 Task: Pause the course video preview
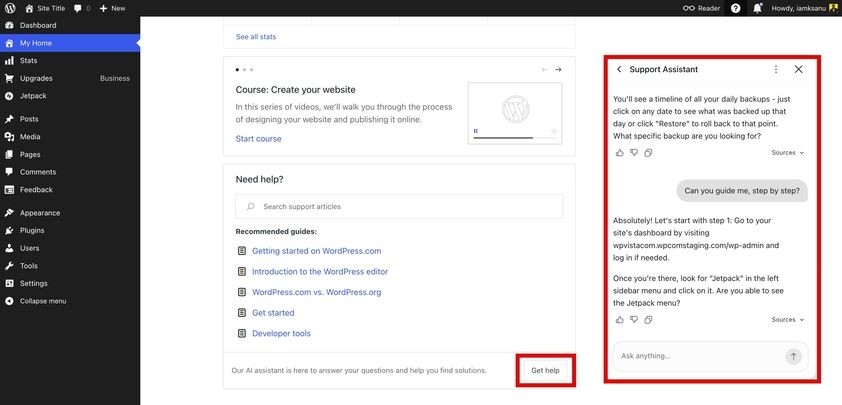[475, 131]
